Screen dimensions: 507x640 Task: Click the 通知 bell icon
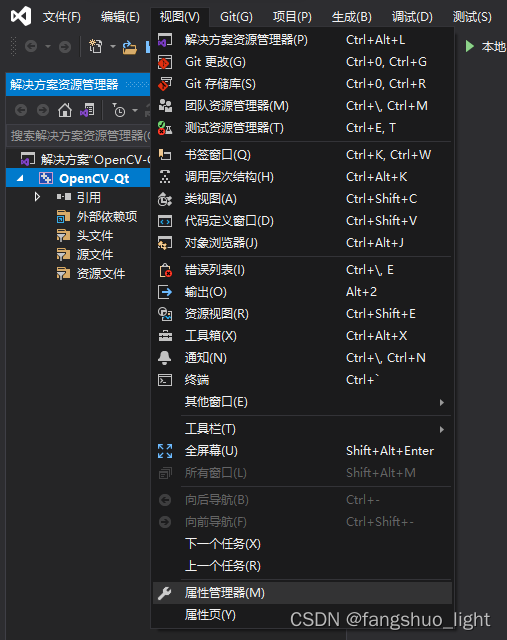(x=165, y=358)
